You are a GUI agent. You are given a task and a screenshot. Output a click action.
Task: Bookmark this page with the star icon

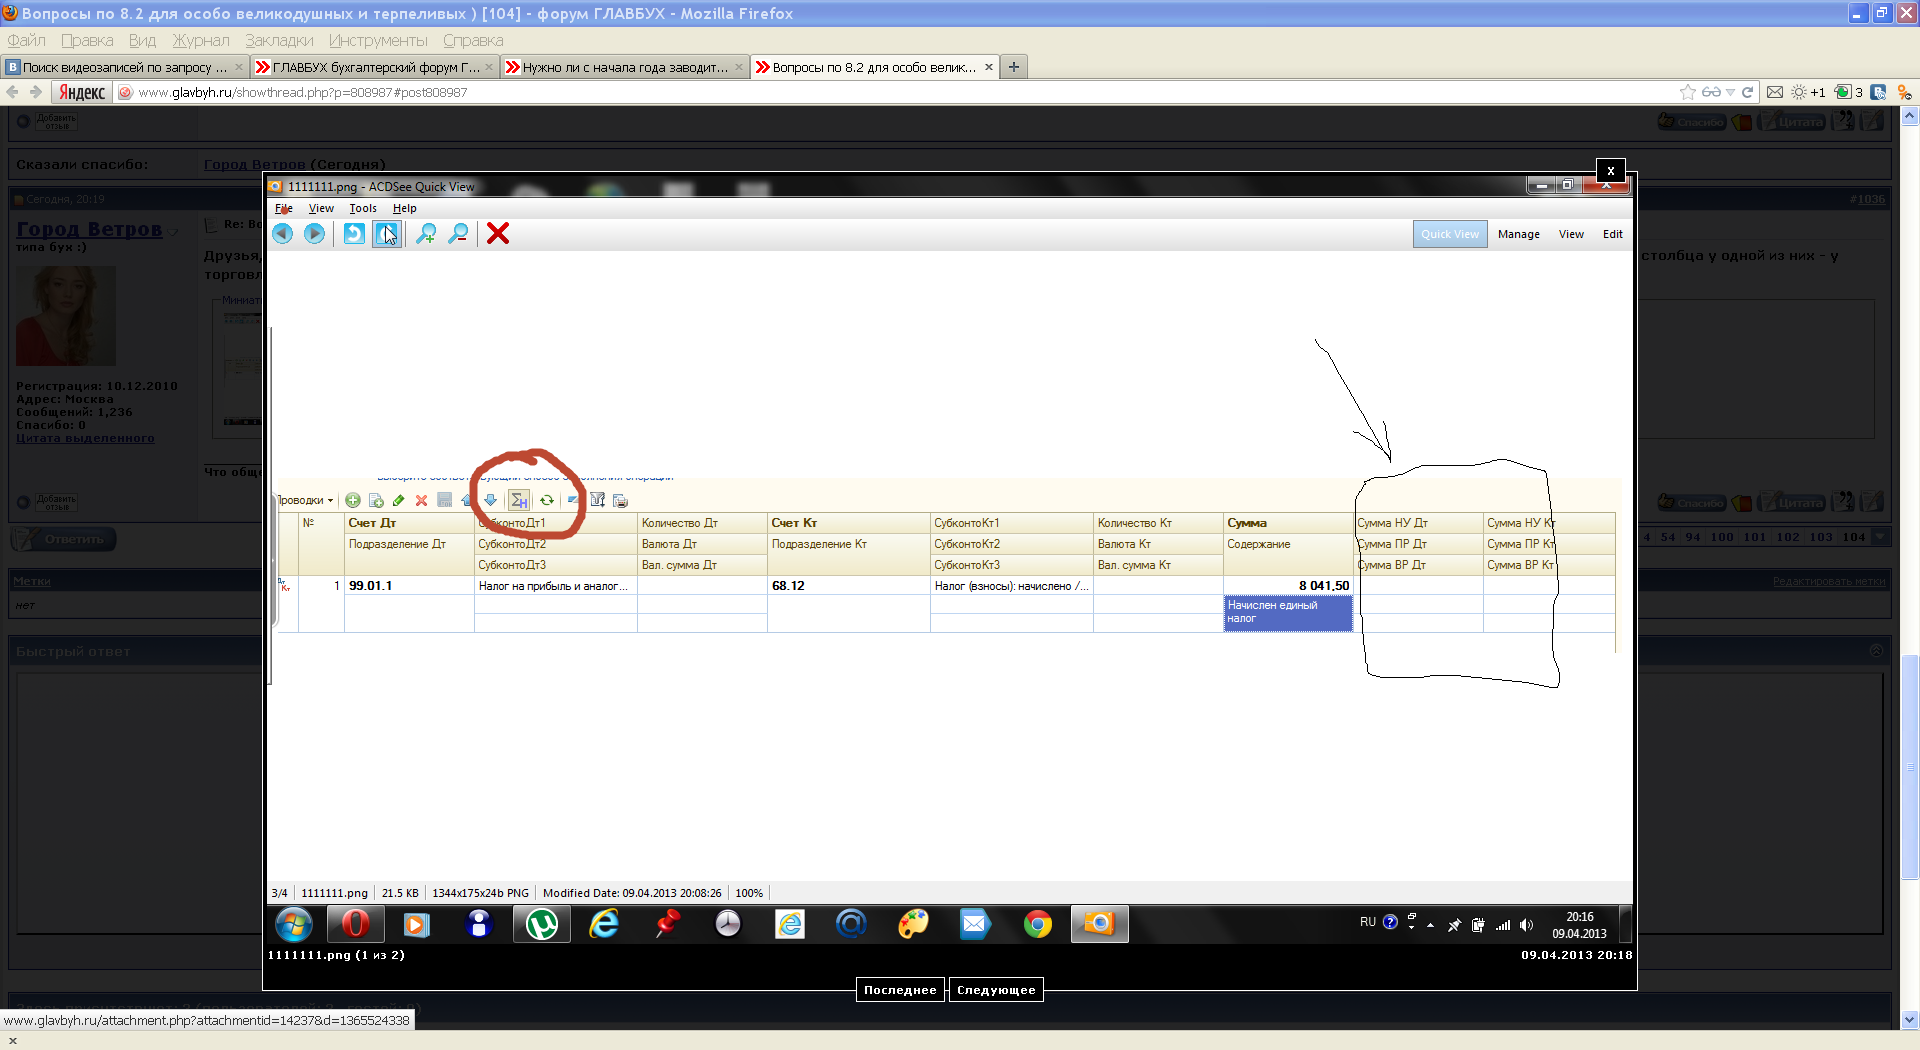click(1688, 92)
